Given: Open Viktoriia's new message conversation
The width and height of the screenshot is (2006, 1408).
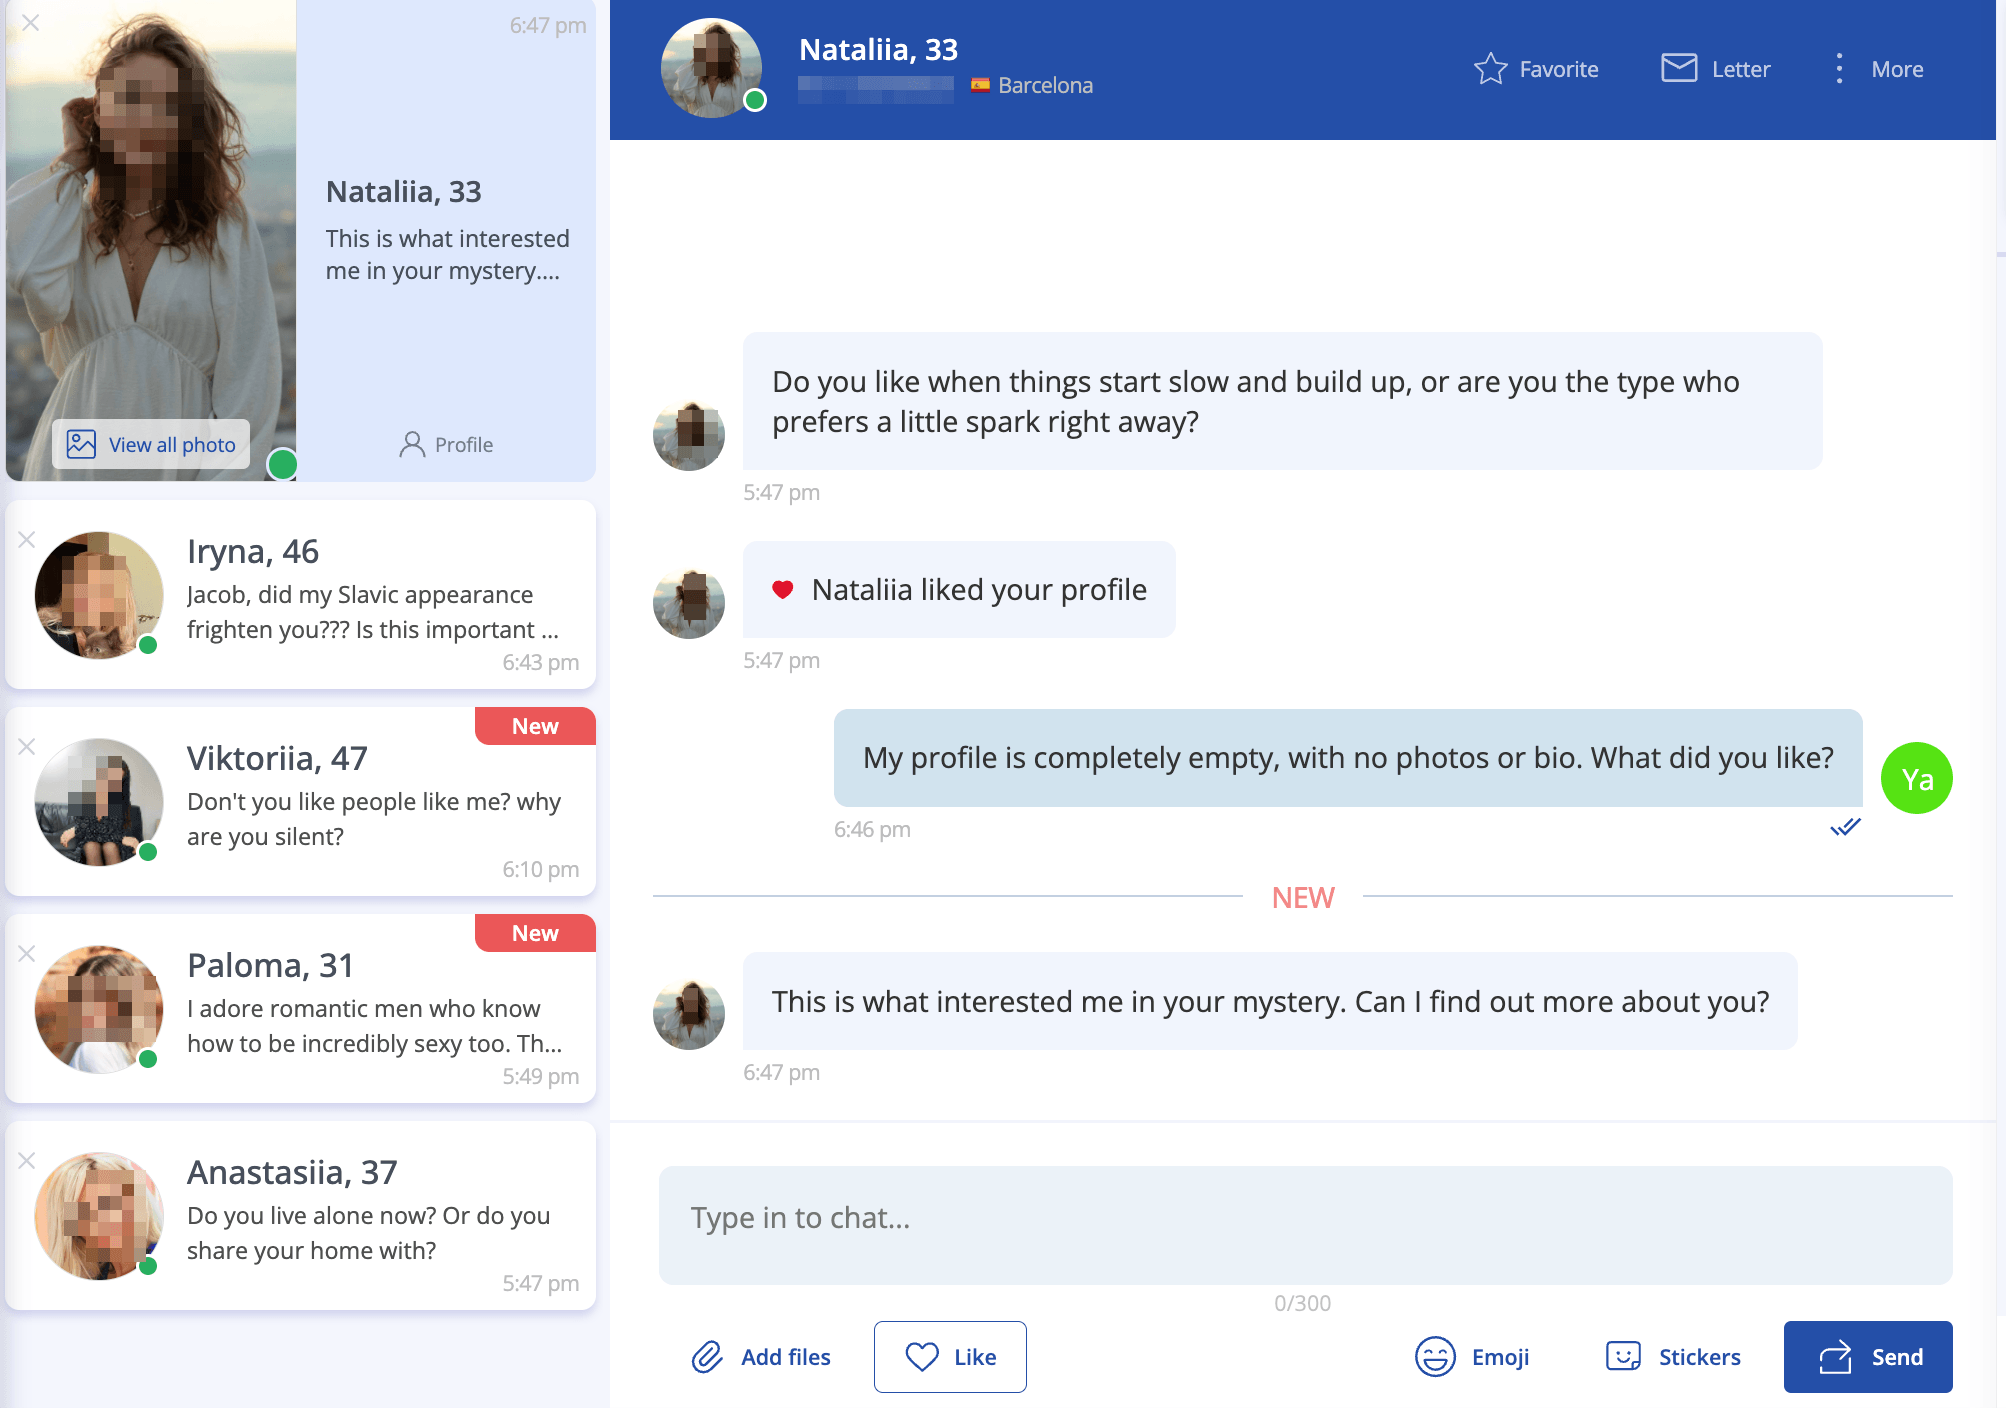Looking at the screenshot, I should [x=301, y=801].
